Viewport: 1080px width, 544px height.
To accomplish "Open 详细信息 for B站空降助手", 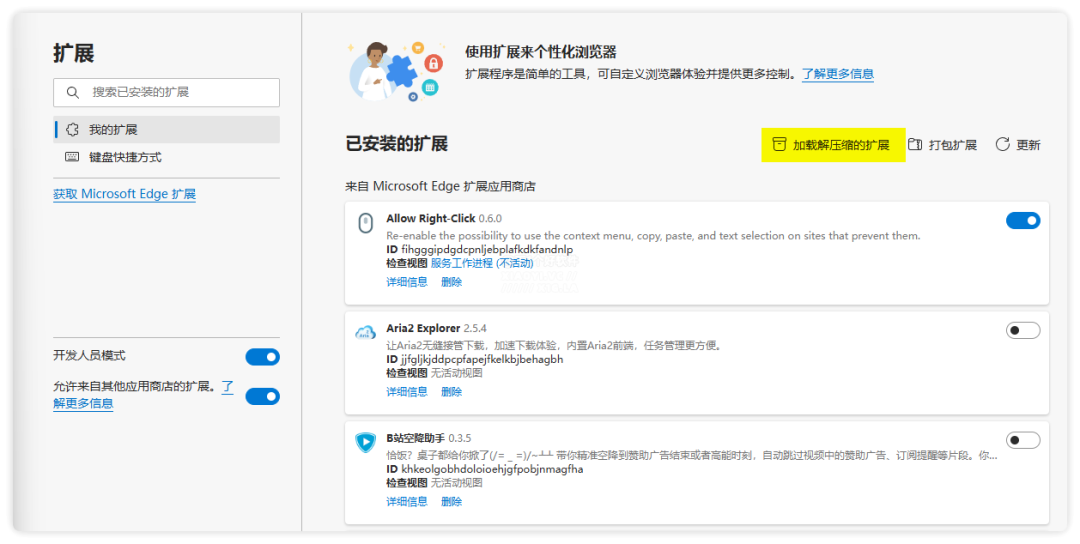I will tap(406, 501).
